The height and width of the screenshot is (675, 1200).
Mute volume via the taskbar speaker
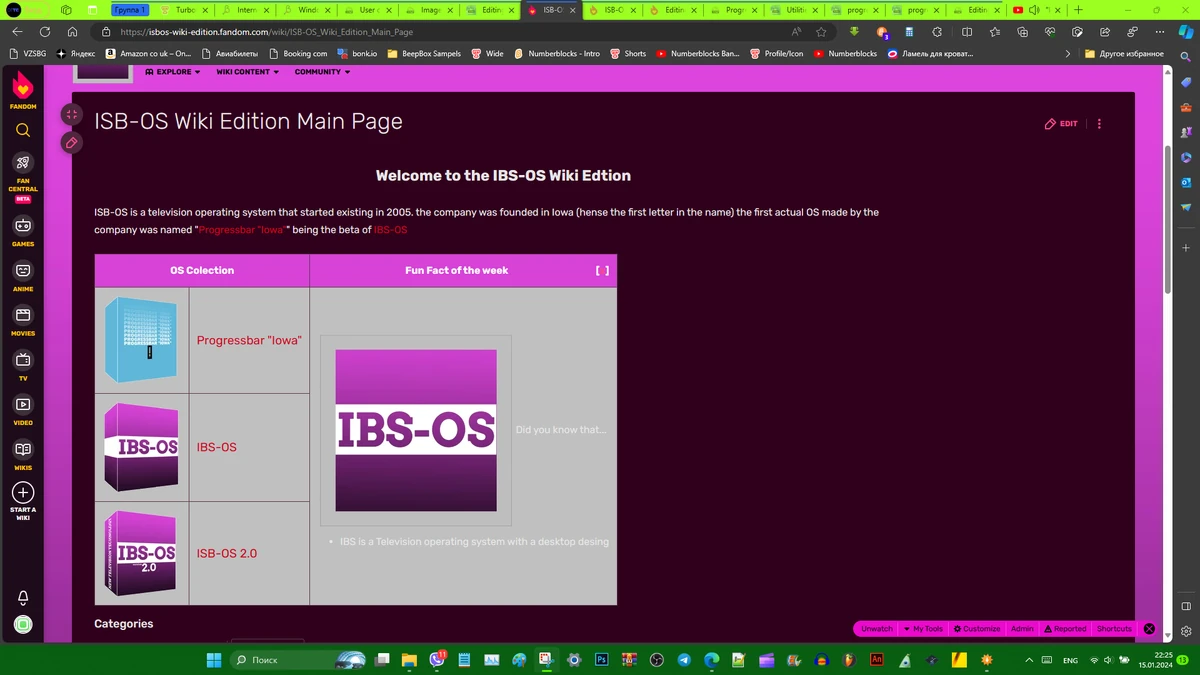(x=1107, y=659)
